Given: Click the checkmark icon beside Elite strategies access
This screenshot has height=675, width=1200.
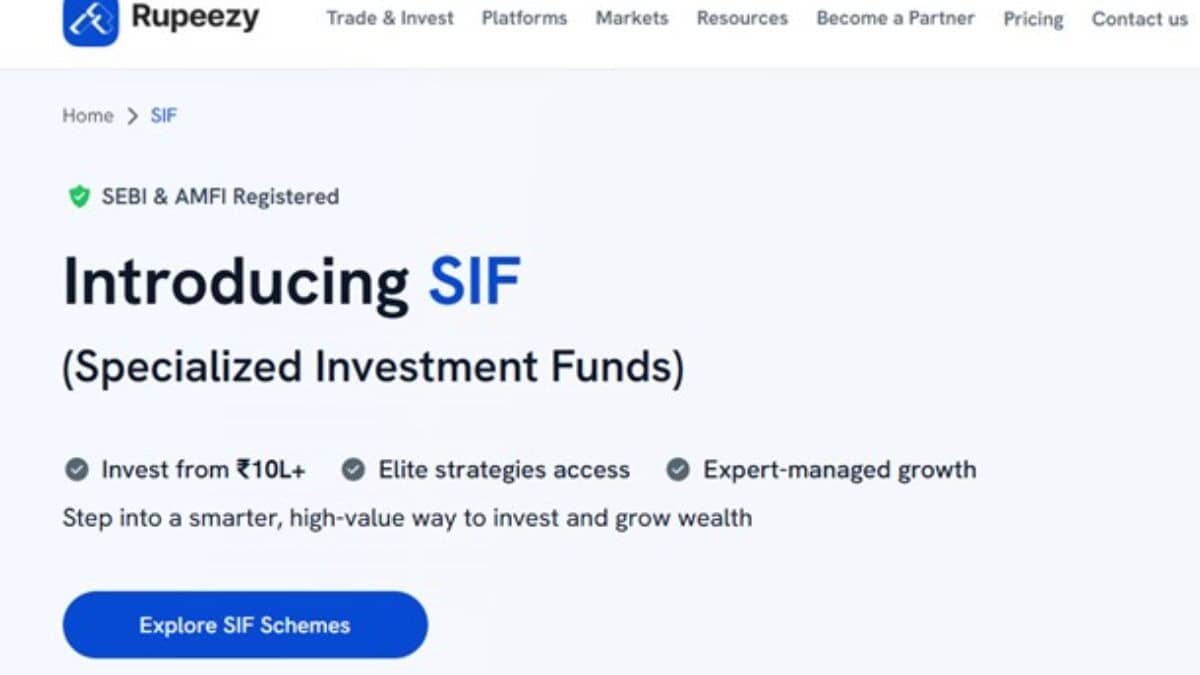Looking at the screenshot, I should pyautogui.click(x=353, y=468).
